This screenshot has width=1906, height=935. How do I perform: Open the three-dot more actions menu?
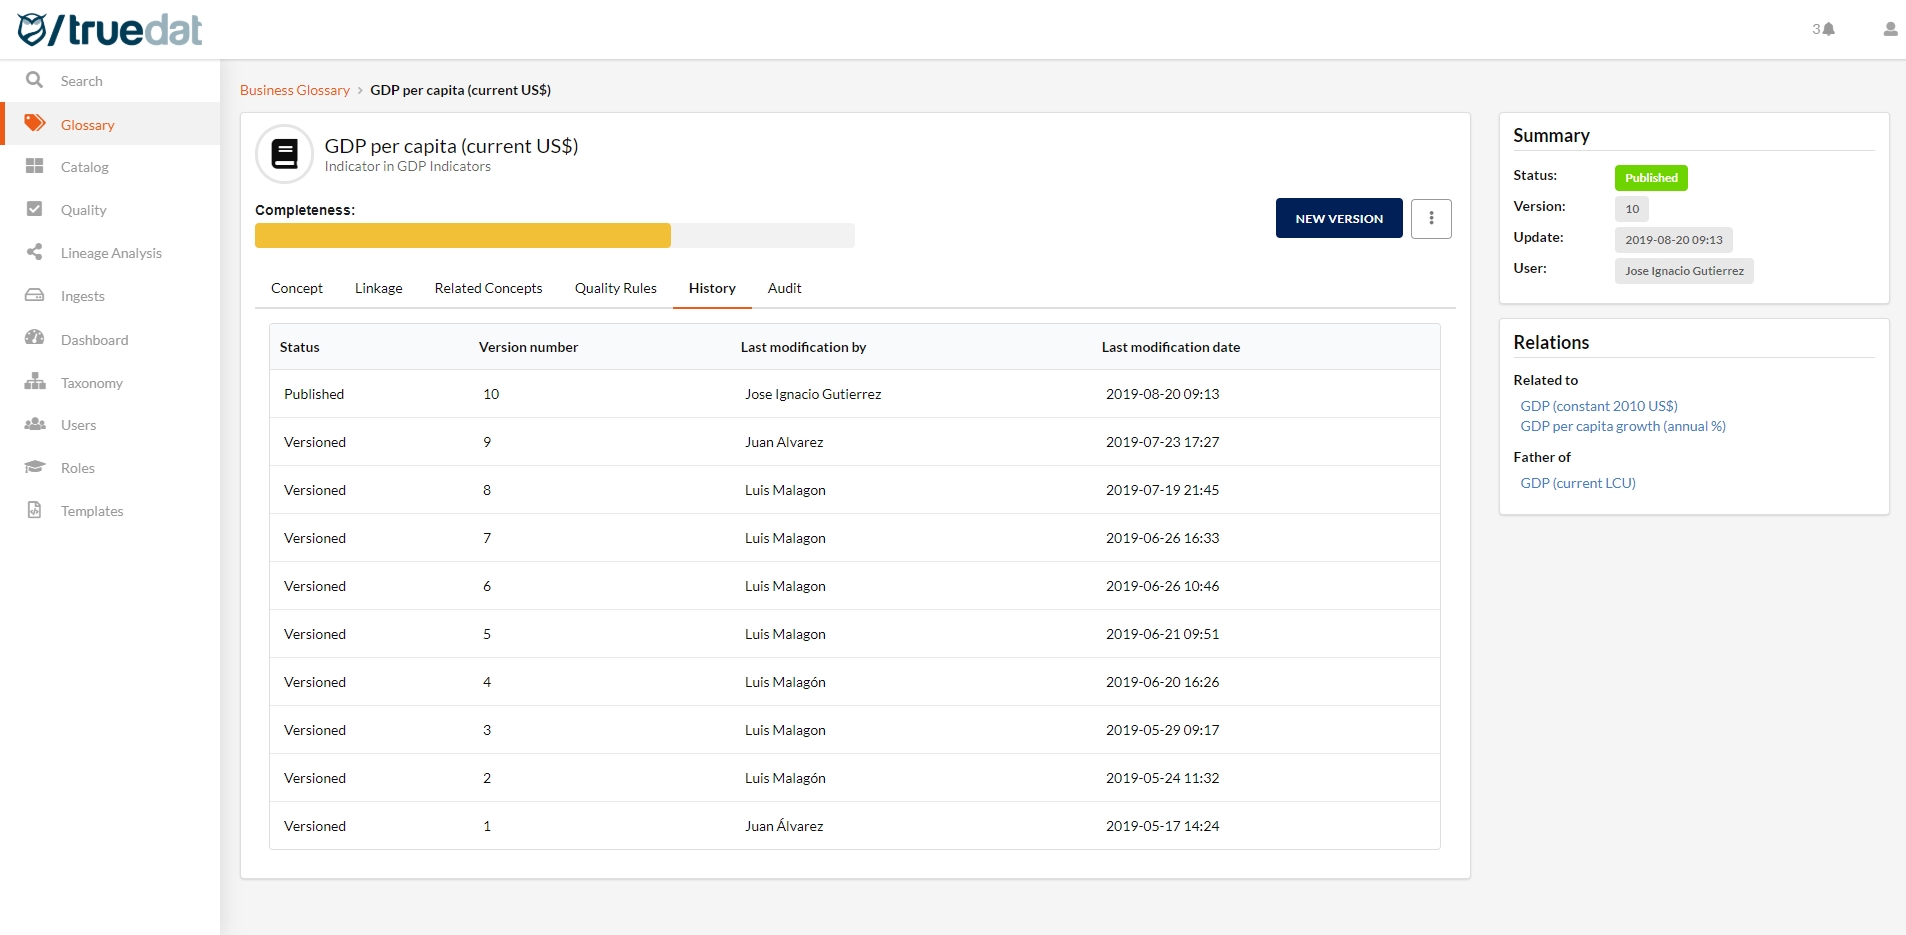coord(1430,218)
